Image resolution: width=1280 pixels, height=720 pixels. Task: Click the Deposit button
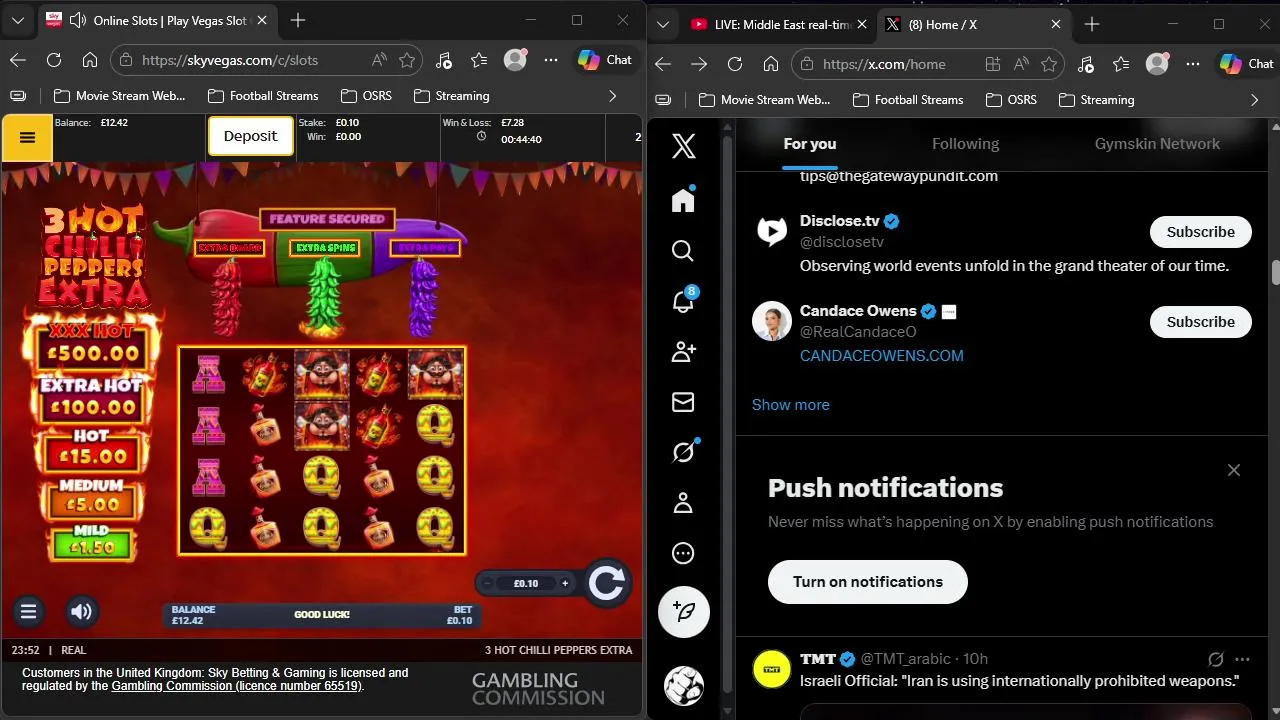pos(250,136)
